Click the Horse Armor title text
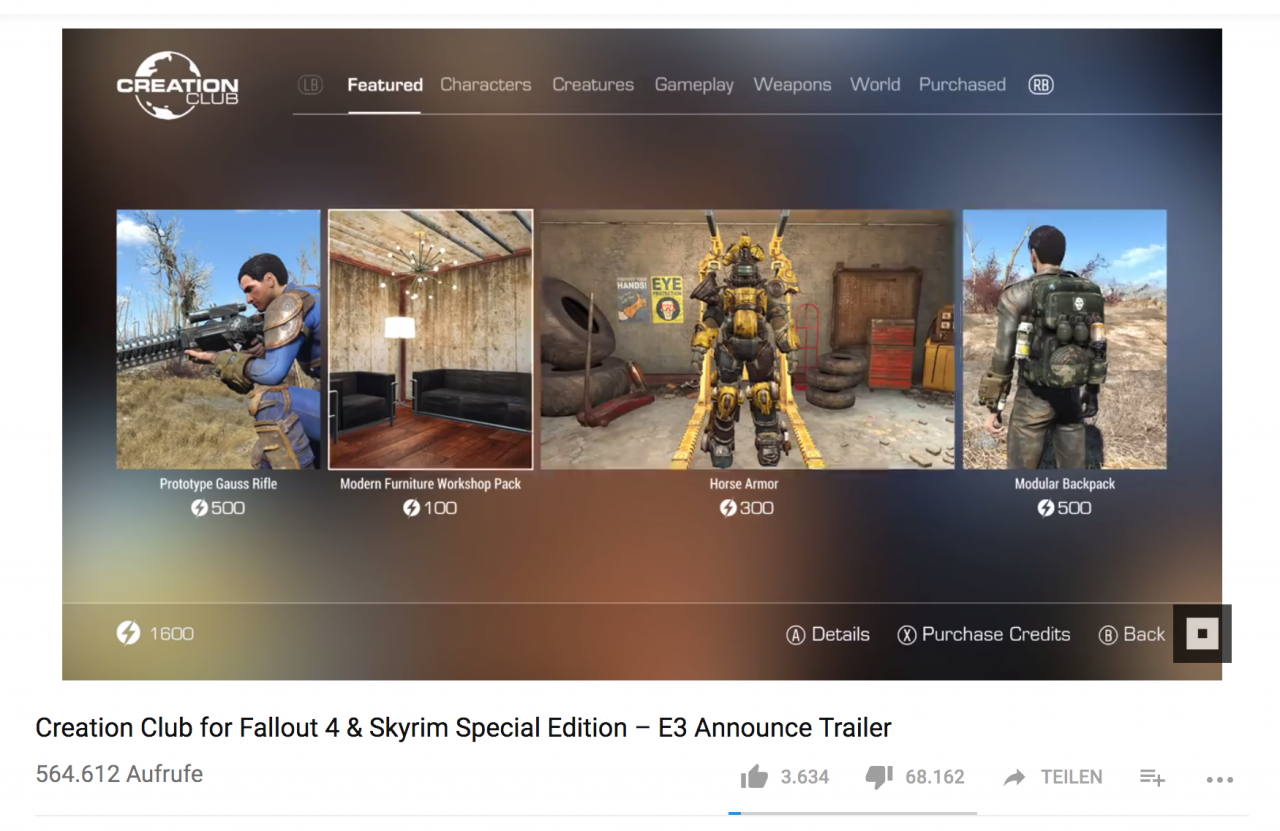The width and height of the screenshot is (1280, 831). pos(744,484)
